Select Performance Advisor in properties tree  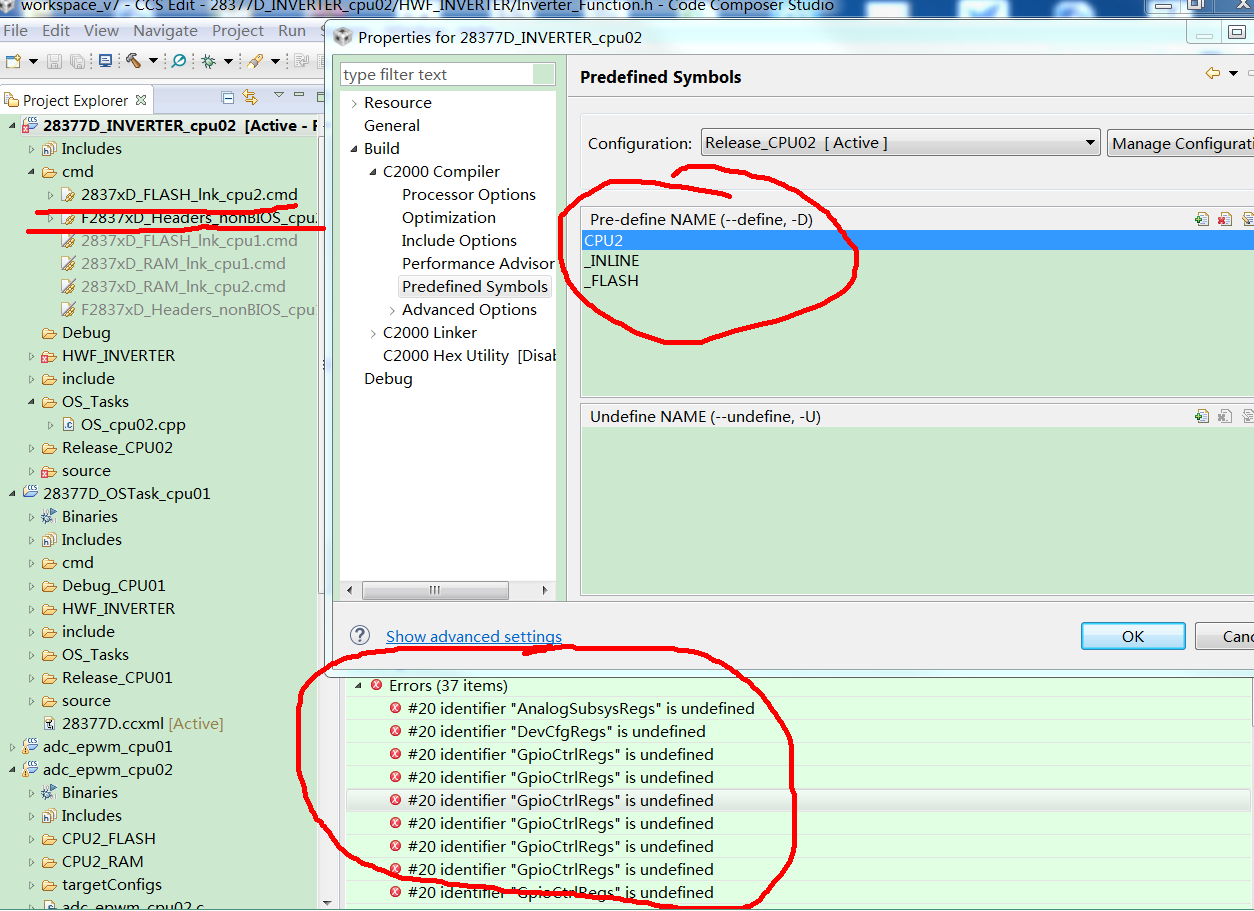478,264
